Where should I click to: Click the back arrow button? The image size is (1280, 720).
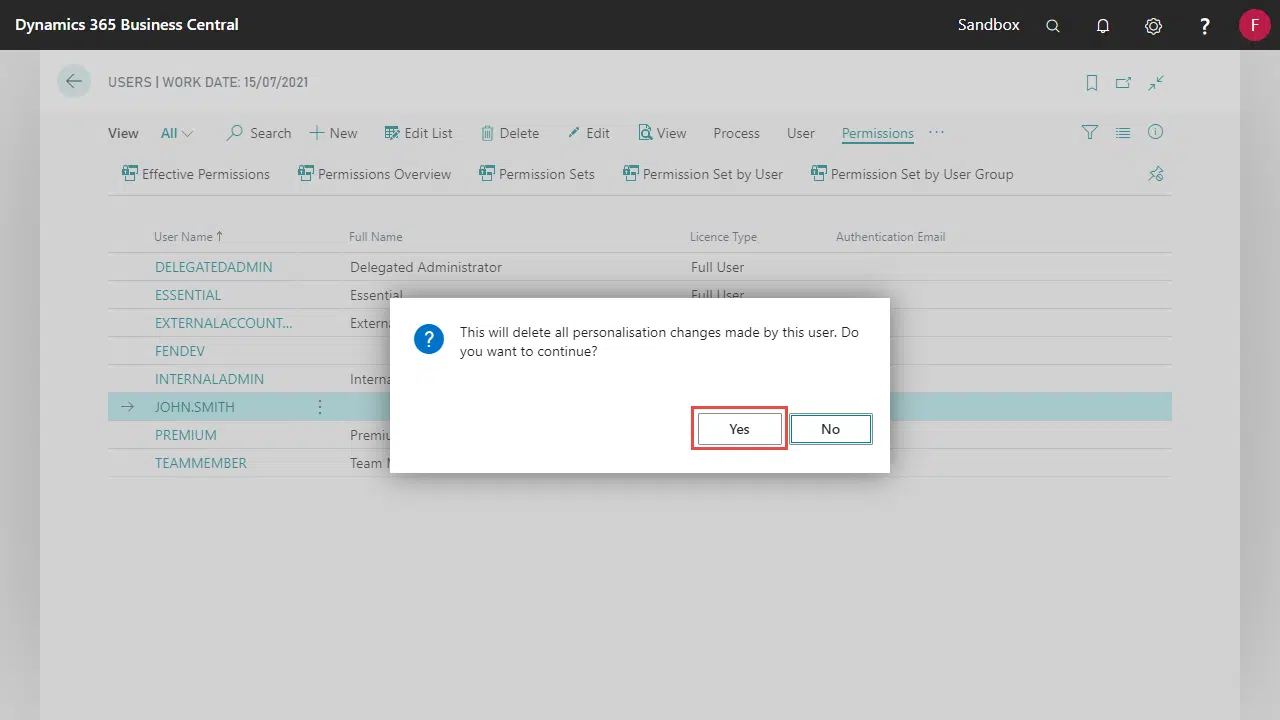pos(73,82)
